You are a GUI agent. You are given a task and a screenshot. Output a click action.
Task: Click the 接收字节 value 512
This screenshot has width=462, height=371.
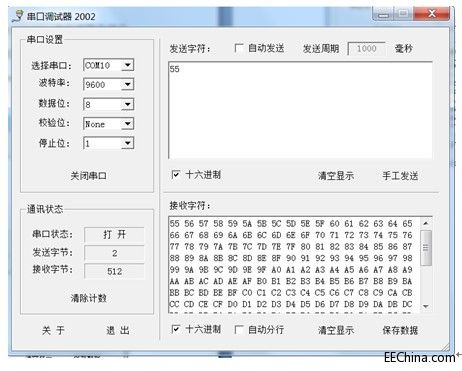coord(114,271)
